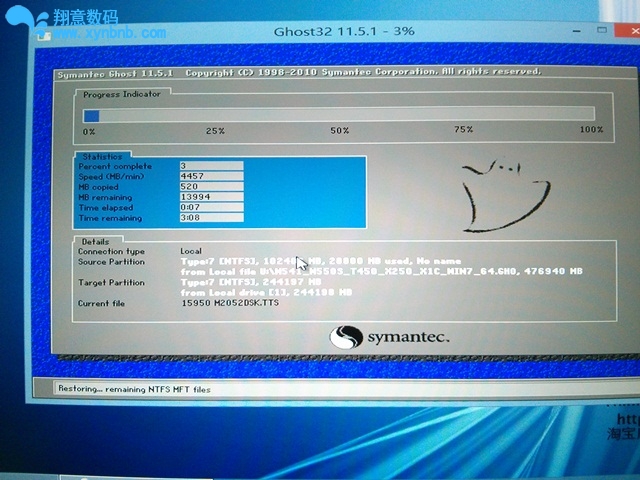Image resolution: width=640 pixels, height=480 pixels.
Task: Click the Local connection value
Action: click(x=191, y=251)
